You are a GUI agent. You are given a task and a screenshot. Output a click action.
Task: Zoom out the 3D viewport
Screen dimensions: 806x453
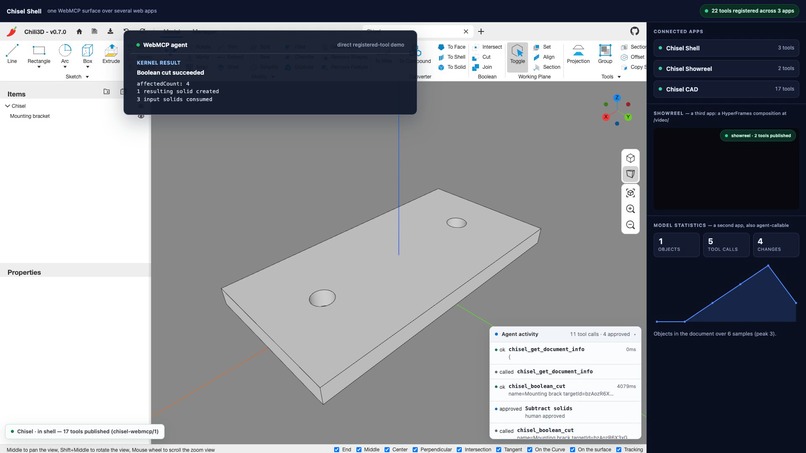(630, 225)
